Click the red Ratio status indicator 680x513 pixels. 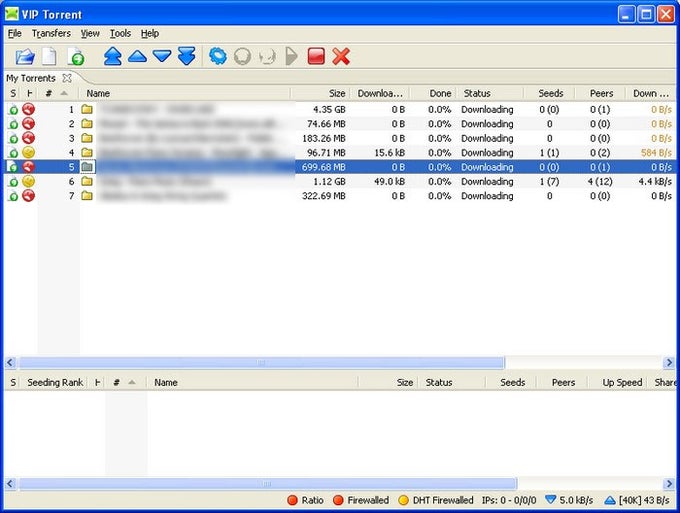[306, 500]
